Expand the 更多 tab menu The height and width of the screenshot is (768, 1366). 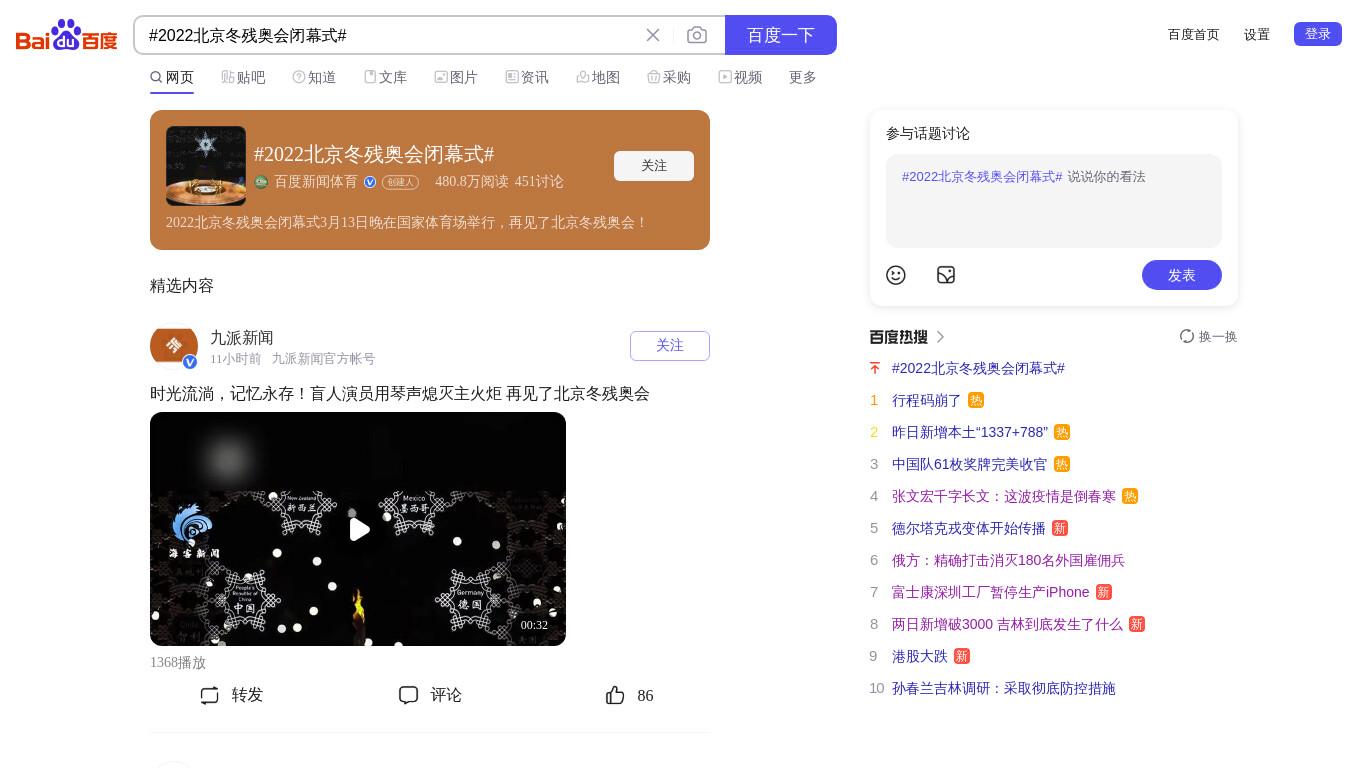803,77
